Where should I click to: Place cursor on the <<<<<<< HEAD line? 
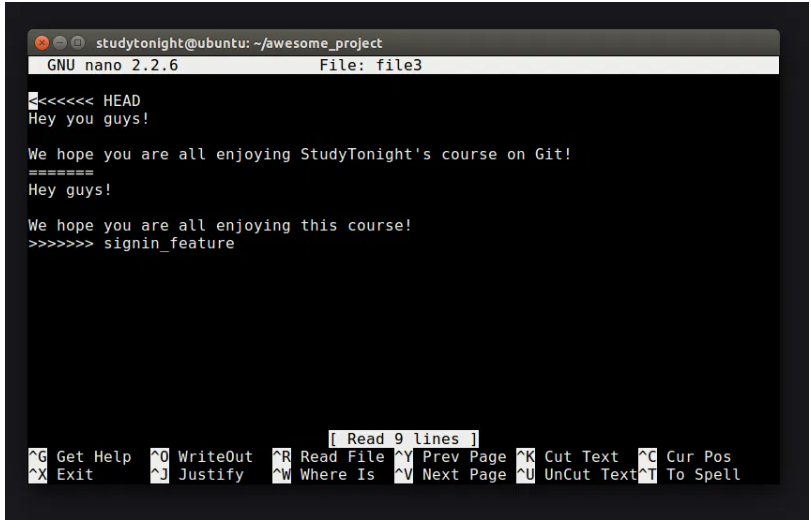(85, 101)
